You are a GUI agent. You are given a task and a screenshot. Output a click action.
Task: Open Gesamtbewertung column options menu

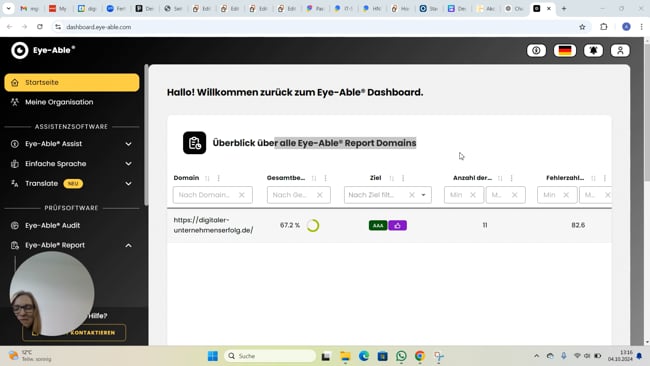pos(325,178)
